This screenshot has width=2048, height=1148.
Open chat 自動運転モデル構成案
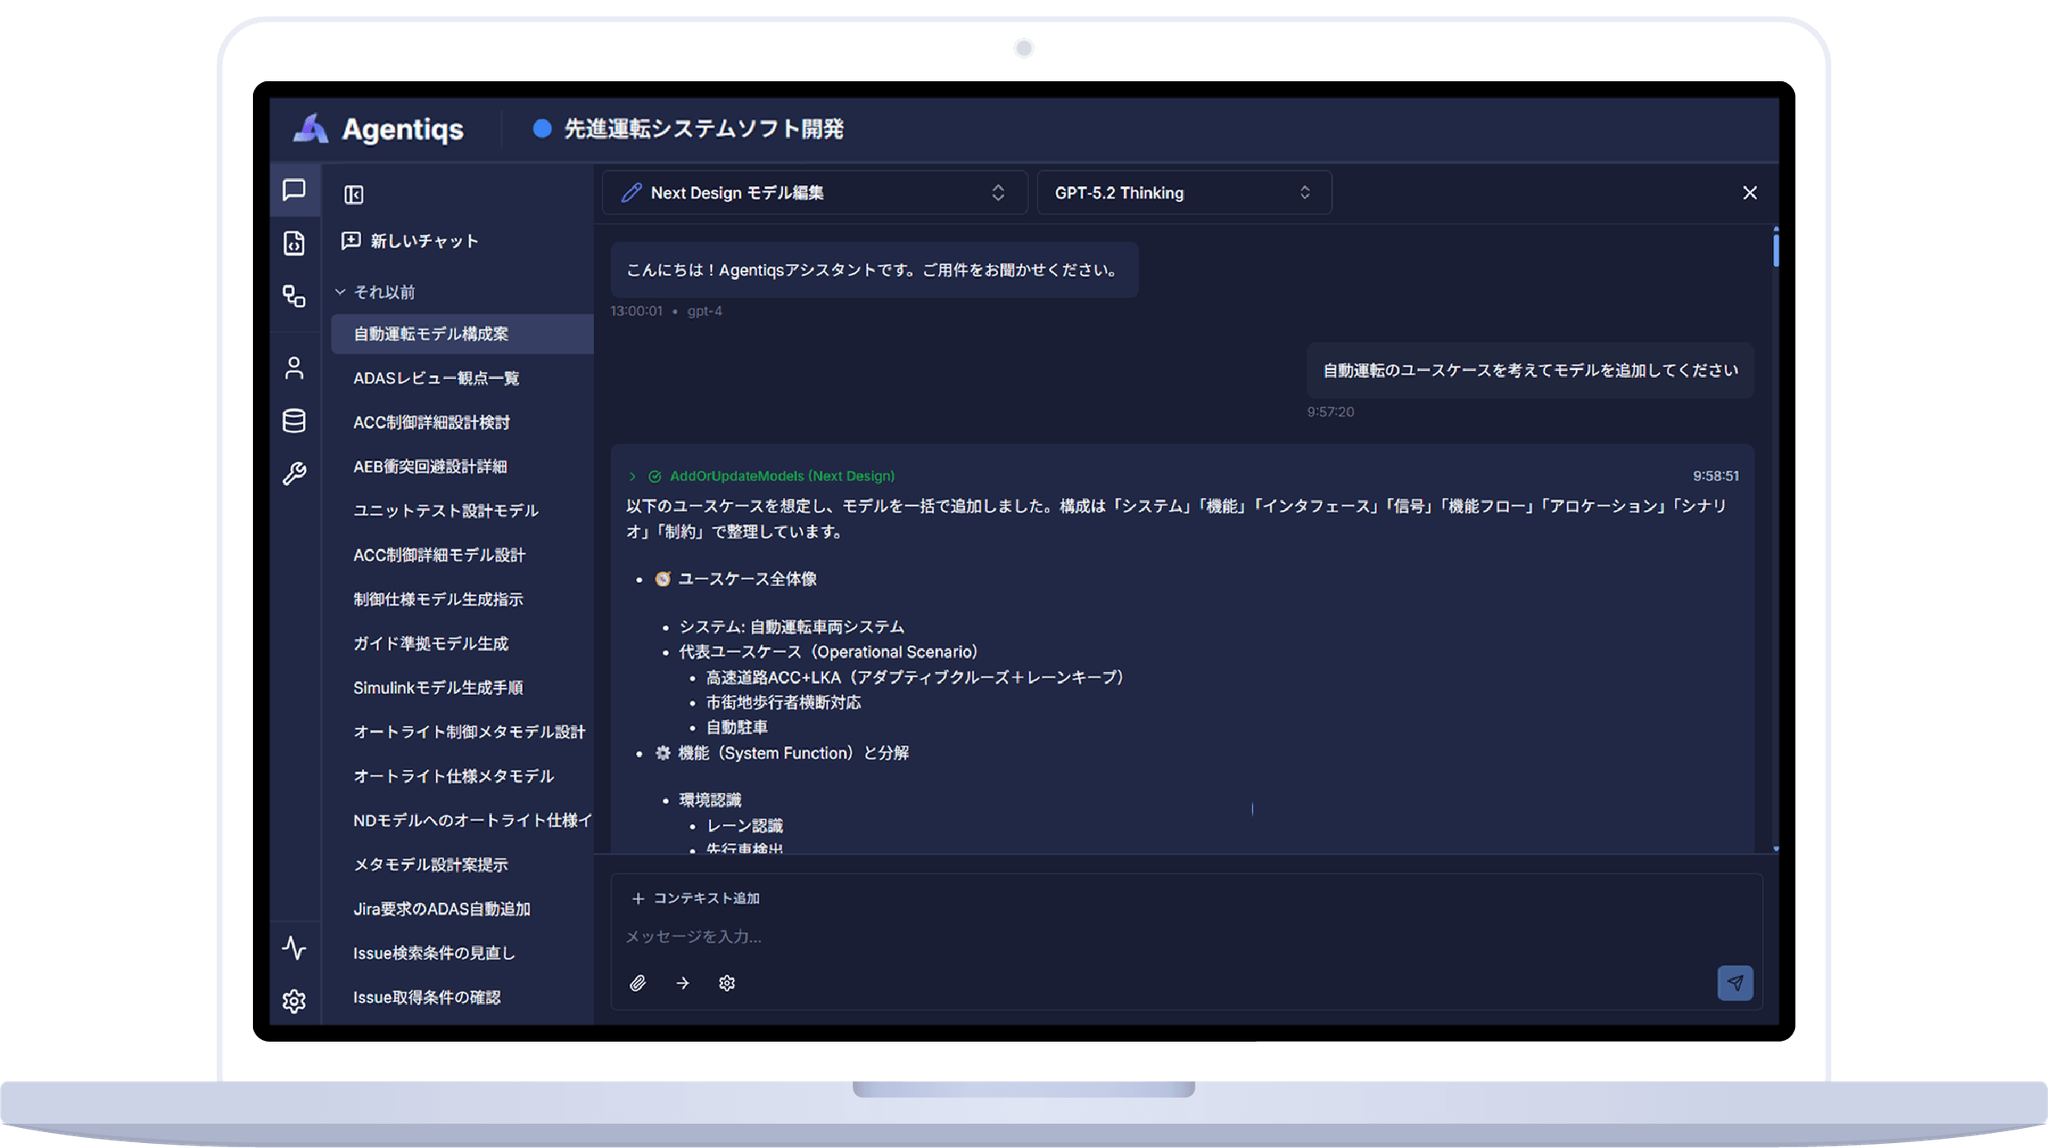point(462,334)
